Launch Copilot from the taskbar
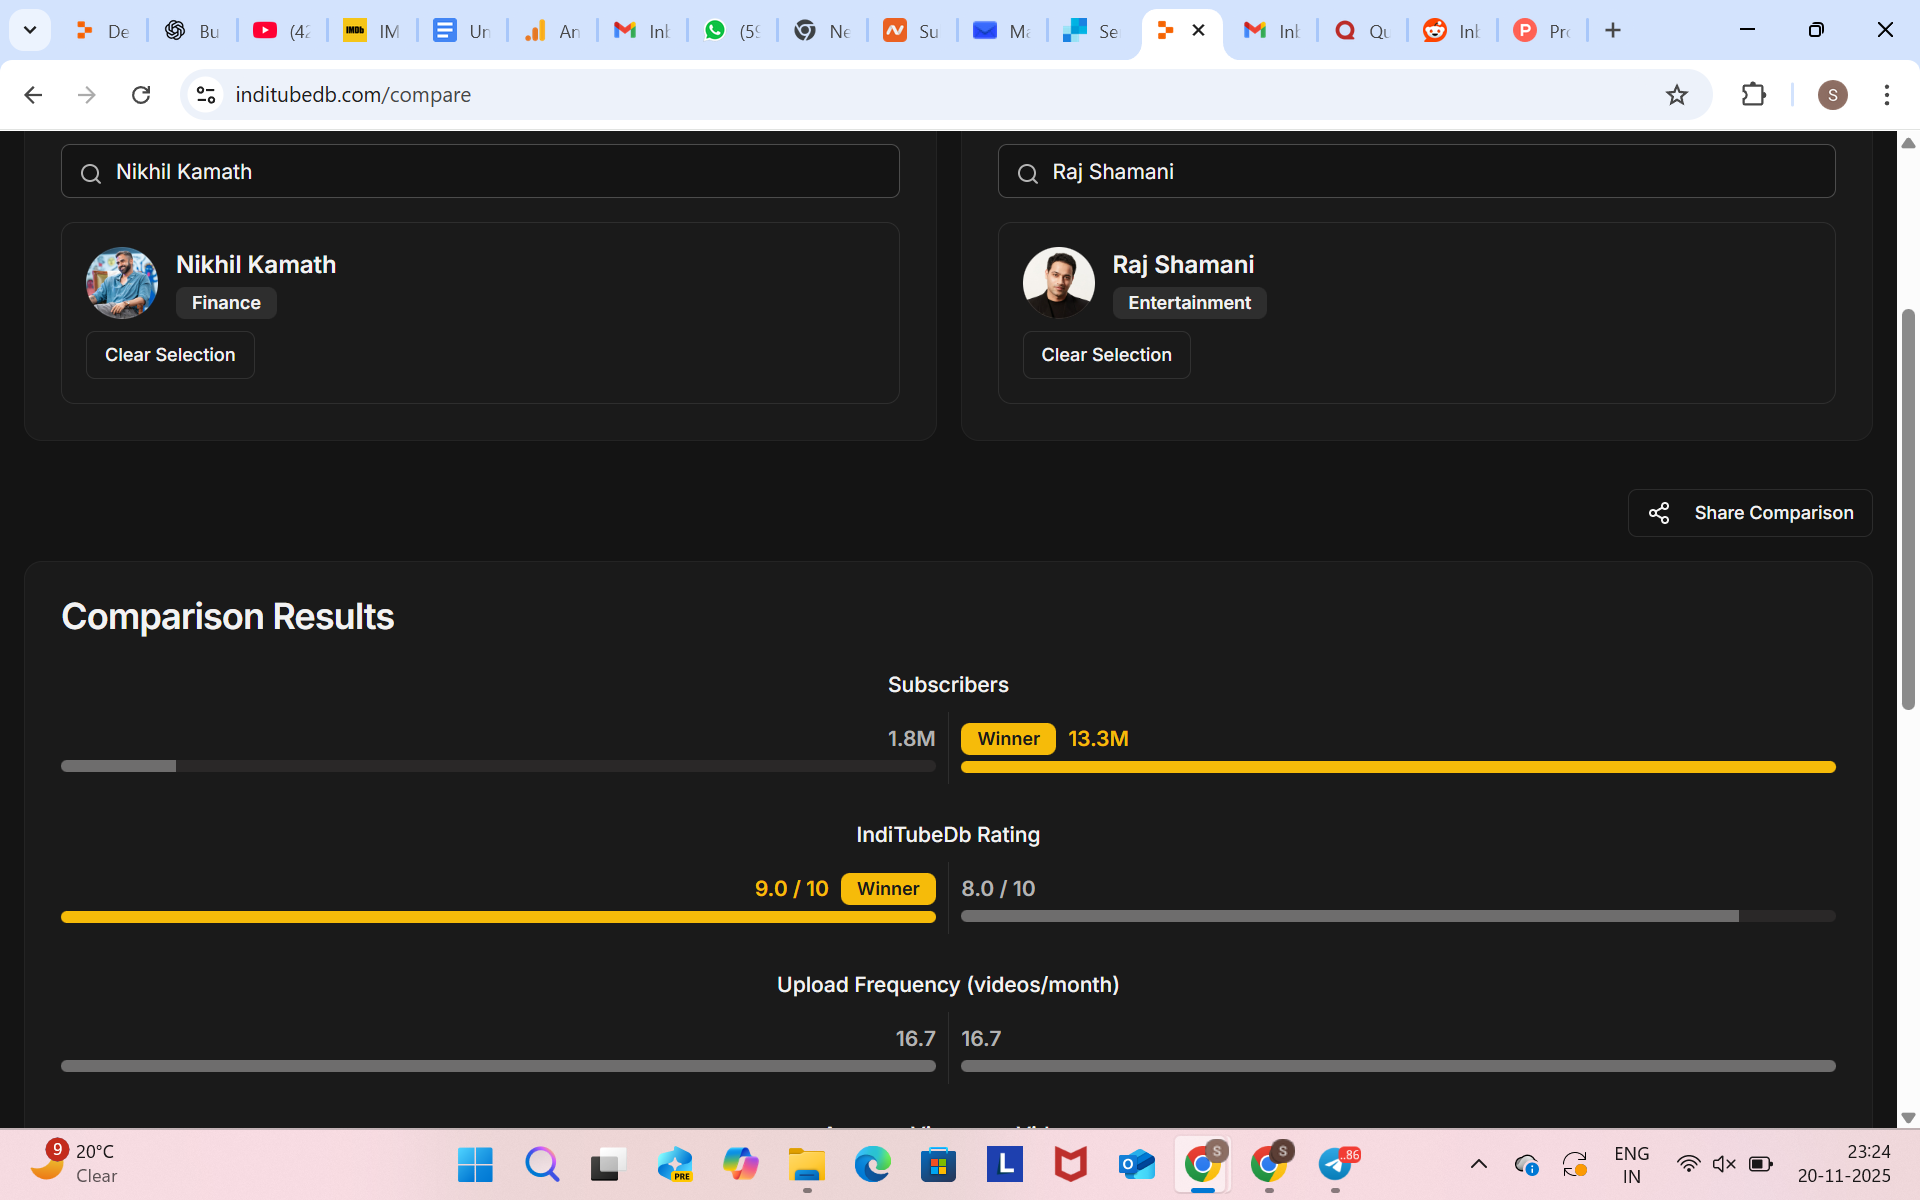 coord(741,1164)
